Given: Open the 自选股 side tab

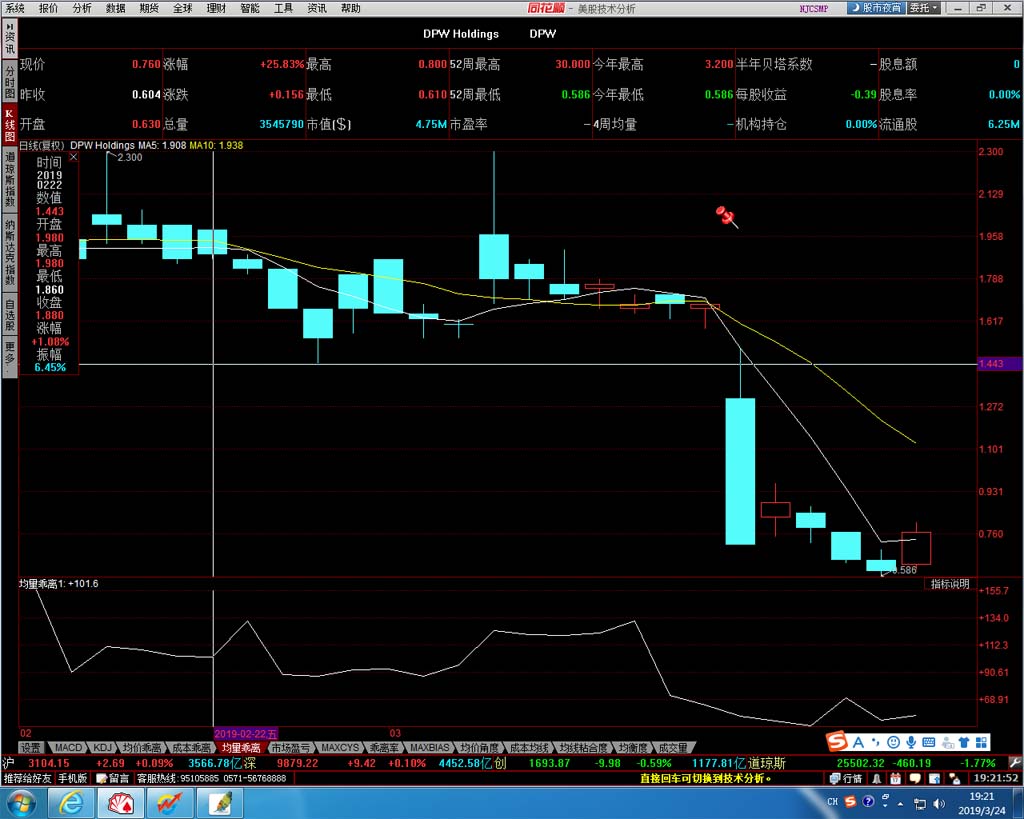Looking at the screenshot, I should click(x=10, y=315).
